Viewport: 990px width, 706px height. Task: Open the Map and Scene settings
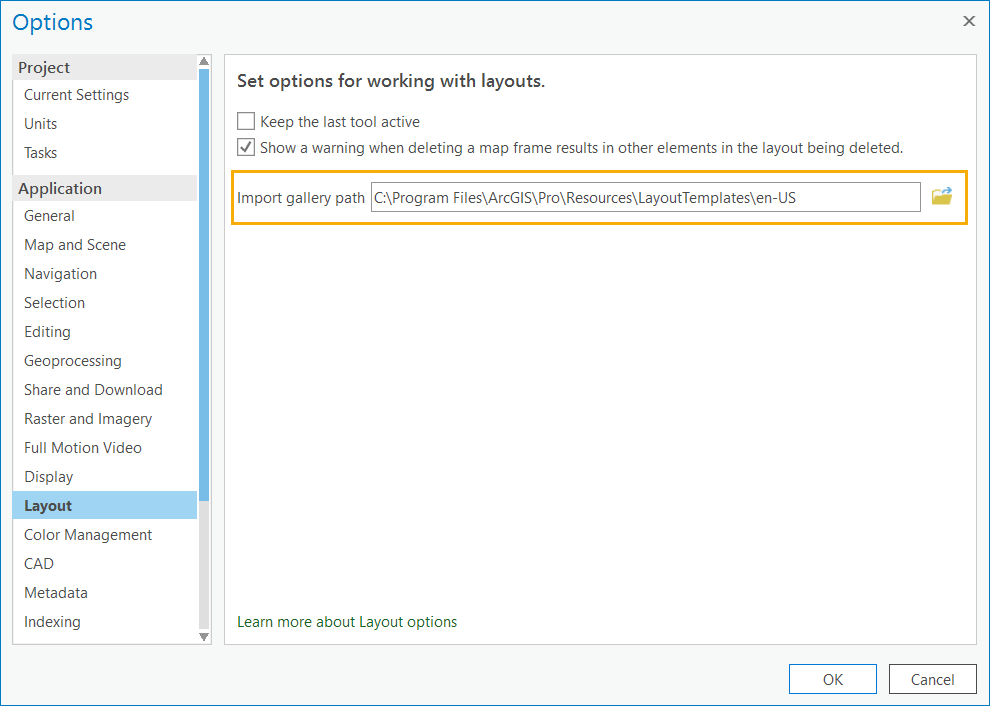tap(74, 244)
